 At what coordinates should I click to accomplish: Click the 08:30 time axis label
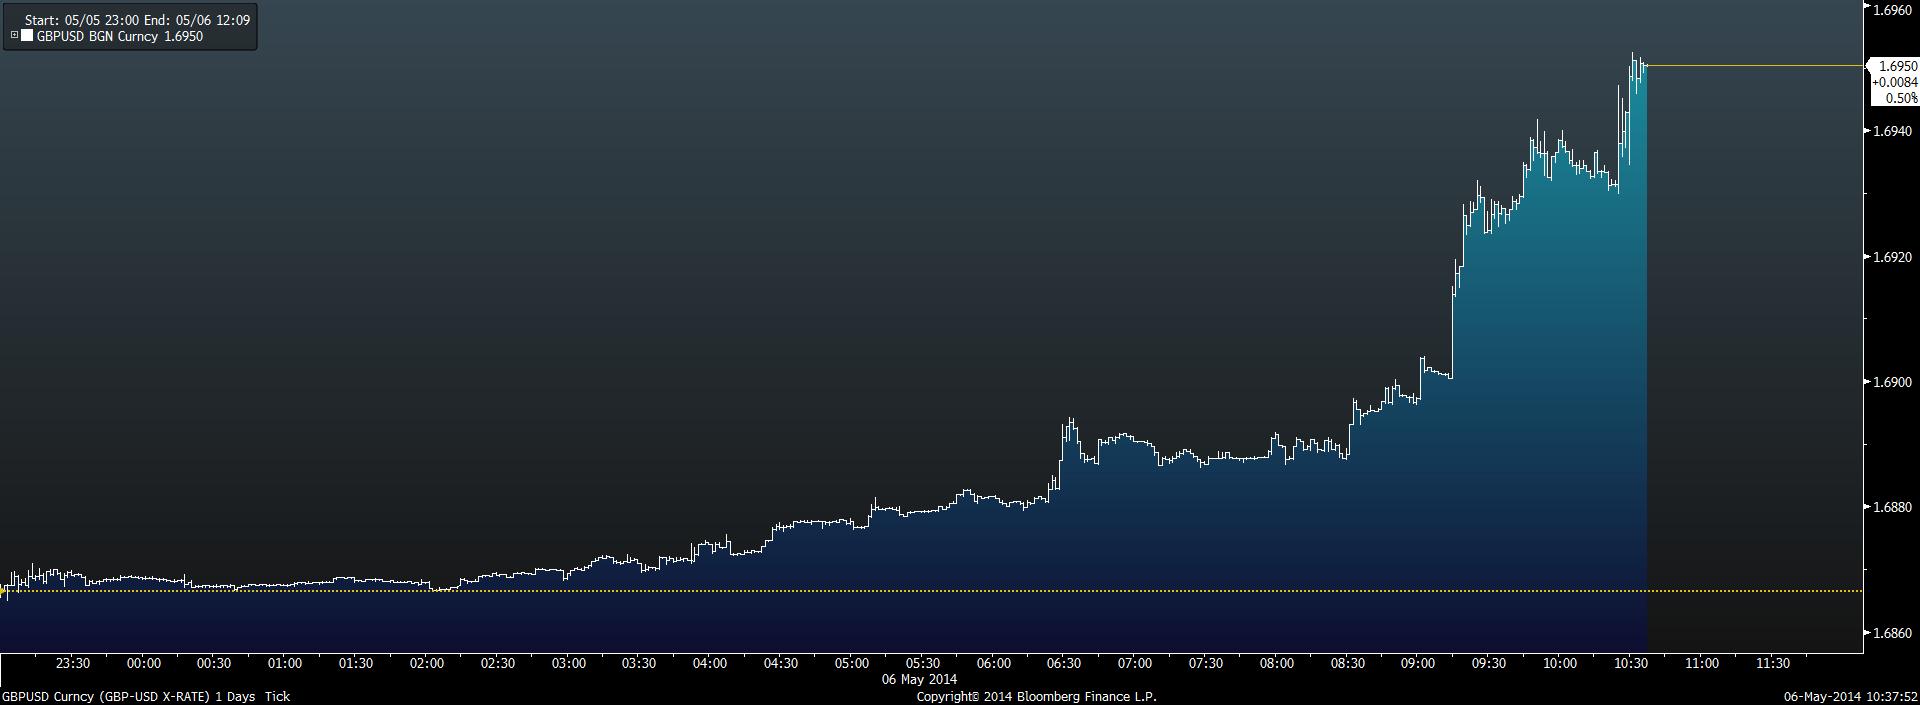pos(1348,663)
